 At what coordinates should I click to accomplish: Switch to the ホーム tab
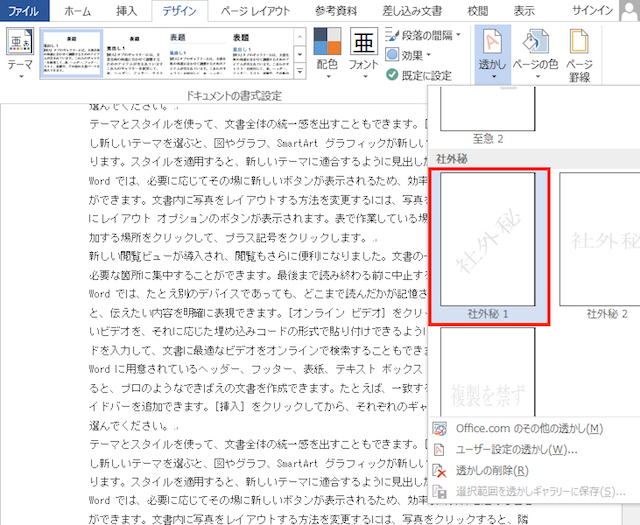78,11
